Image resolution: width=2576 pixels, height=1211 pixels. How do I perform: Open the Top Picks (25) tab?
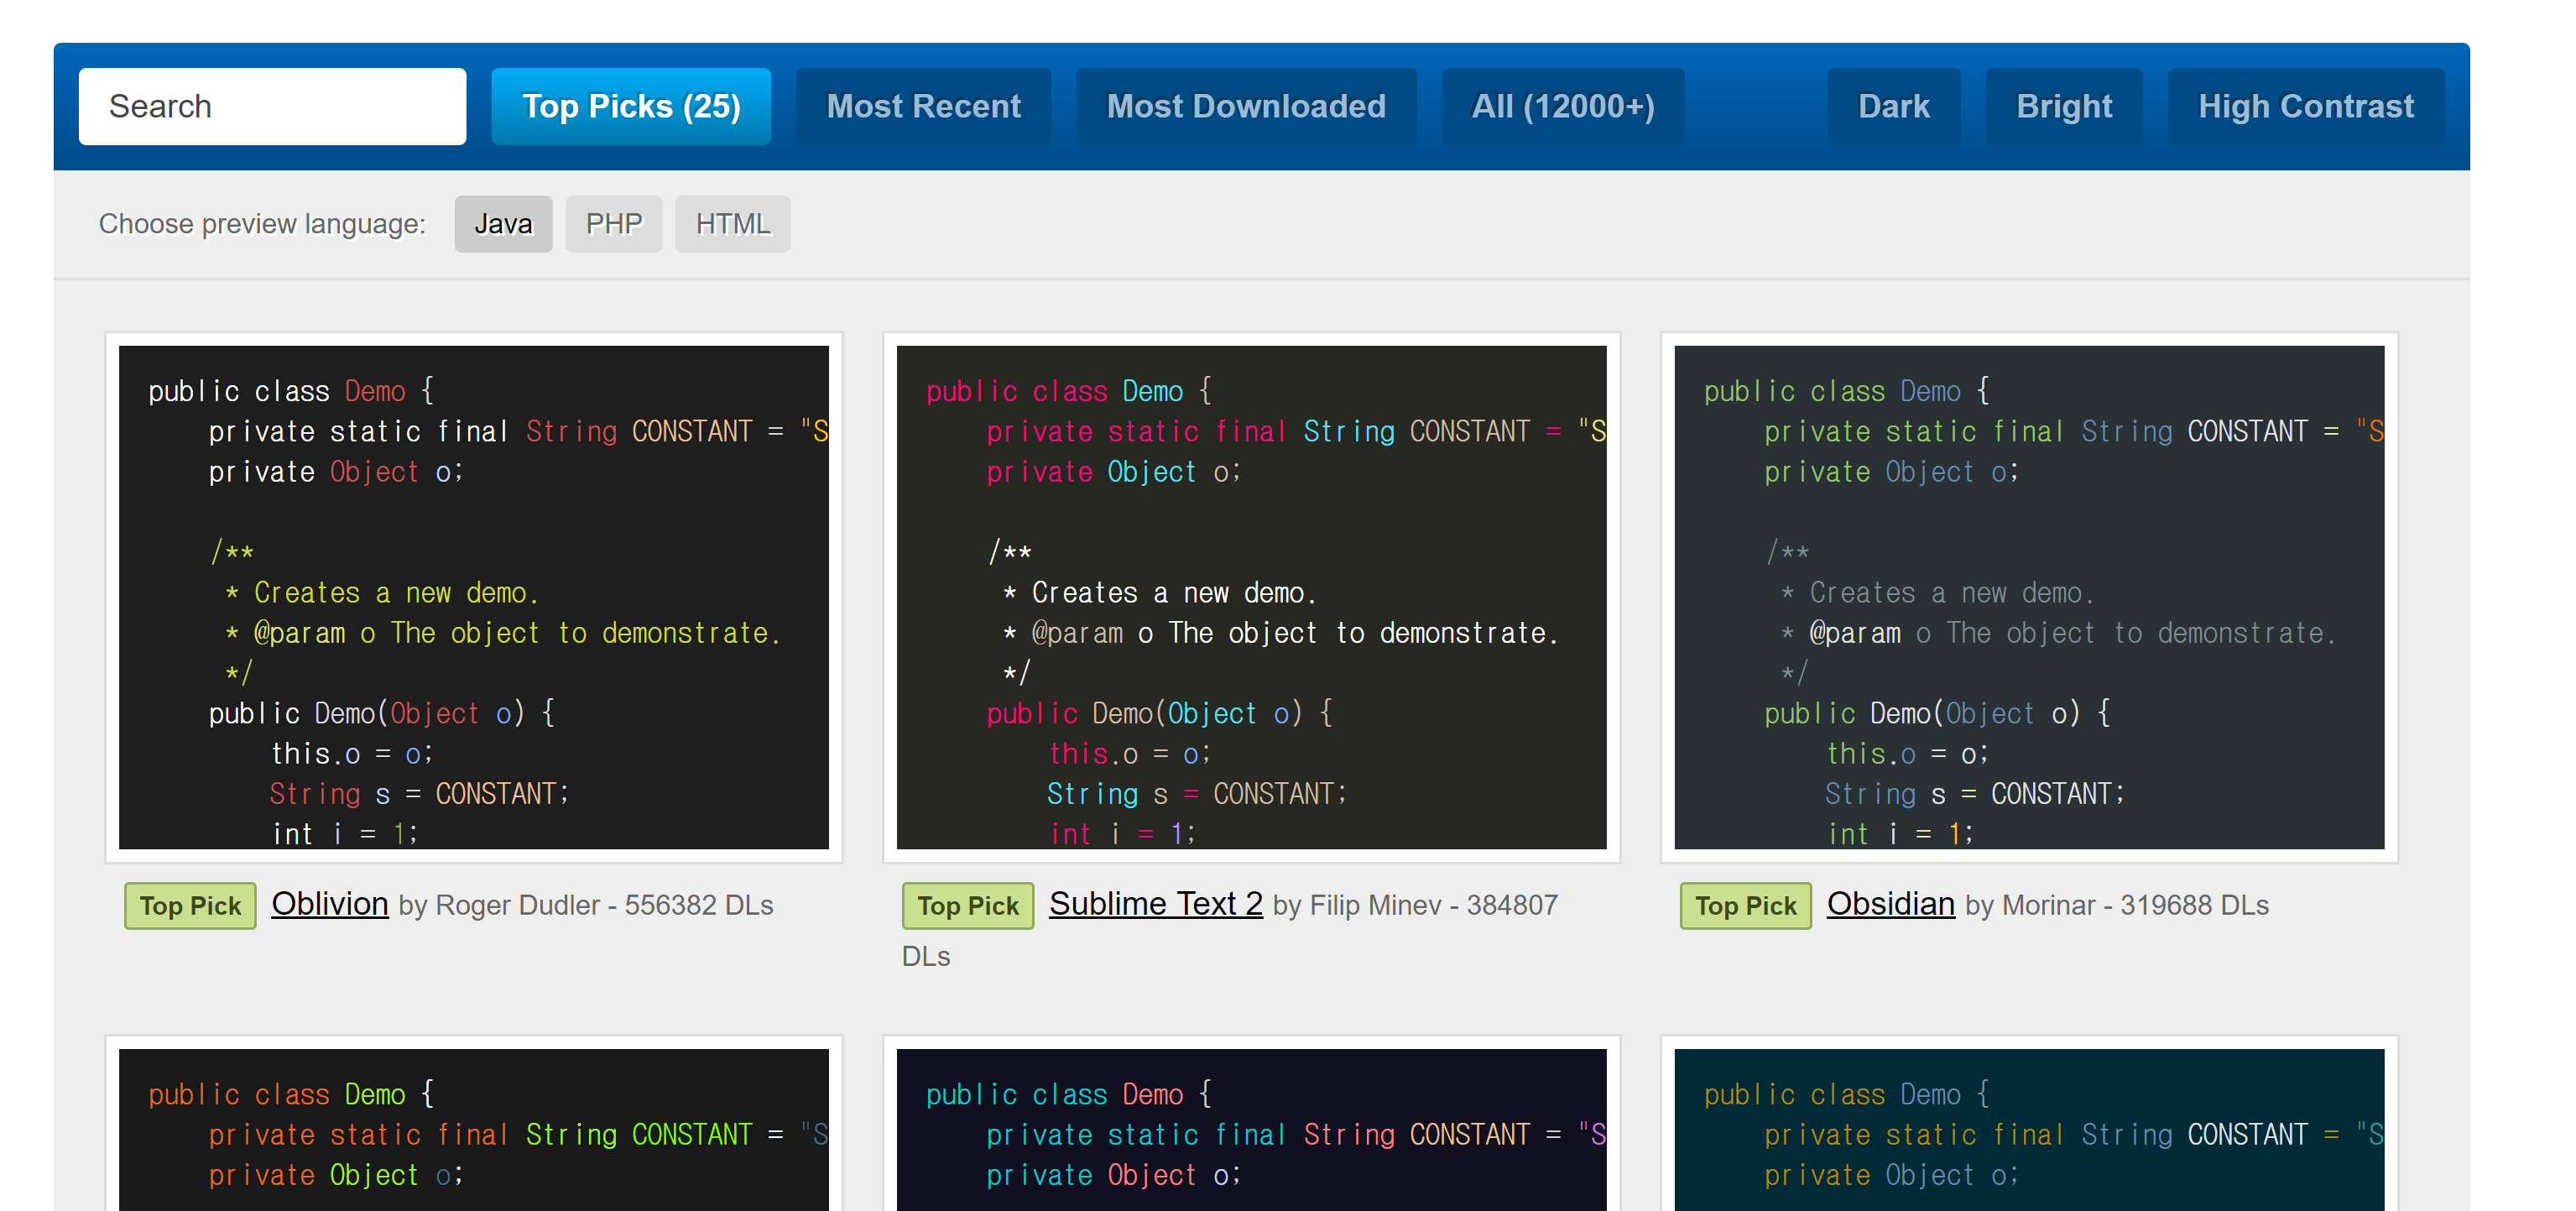[x=631, y=106]
